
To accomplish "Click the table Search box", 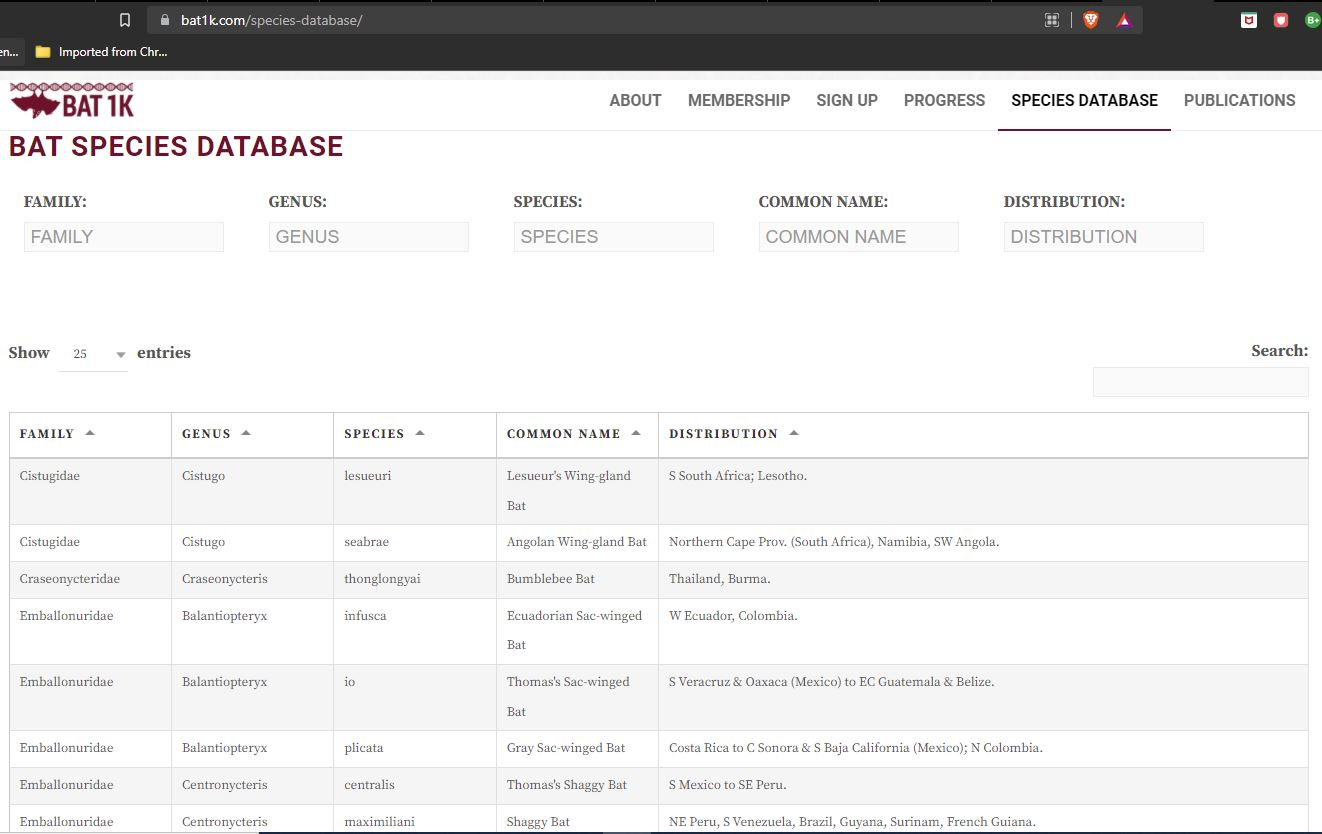I will click(x=1200, y=382).
